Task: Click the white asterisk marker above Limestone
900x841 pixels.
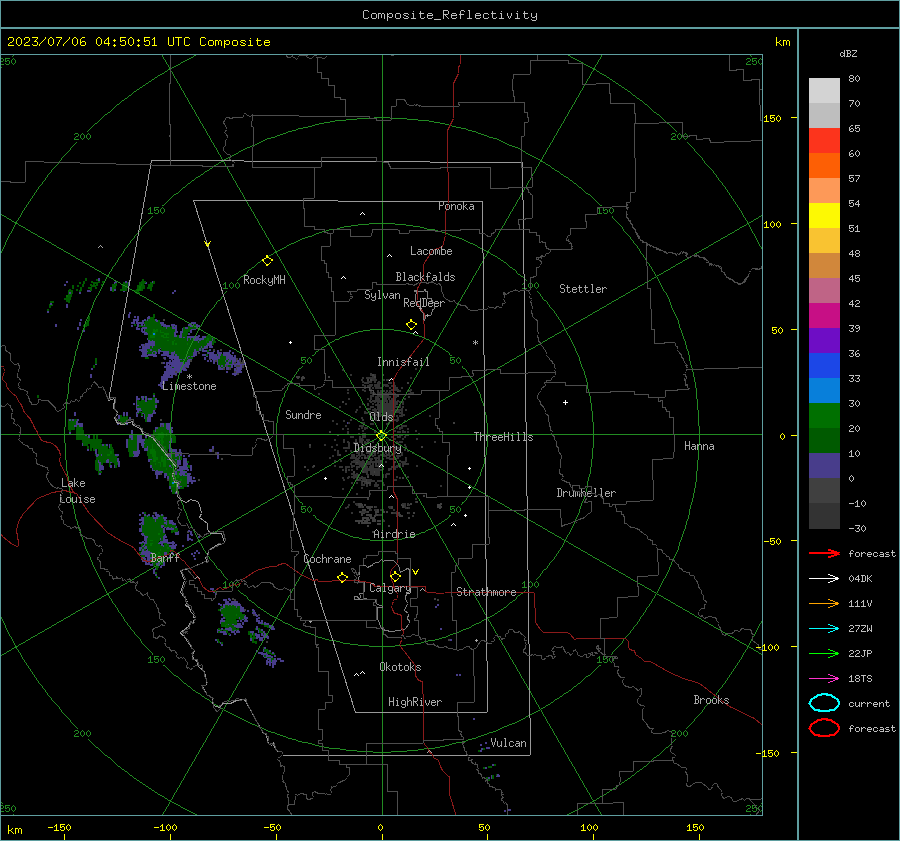Action: tap(189, 377)
